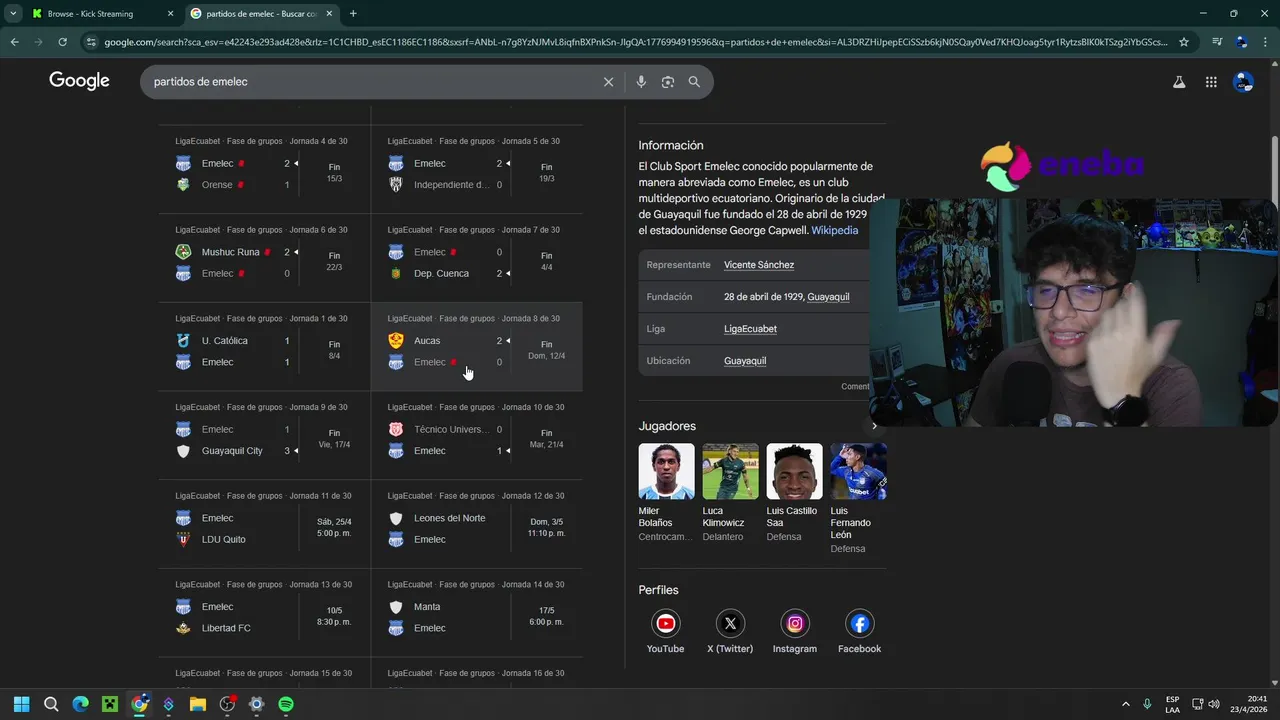Image resolution: width=1280 pixels, height=720 pixels.
Task: Open Luis Fernando León player photo
Action: pos(858,471)
